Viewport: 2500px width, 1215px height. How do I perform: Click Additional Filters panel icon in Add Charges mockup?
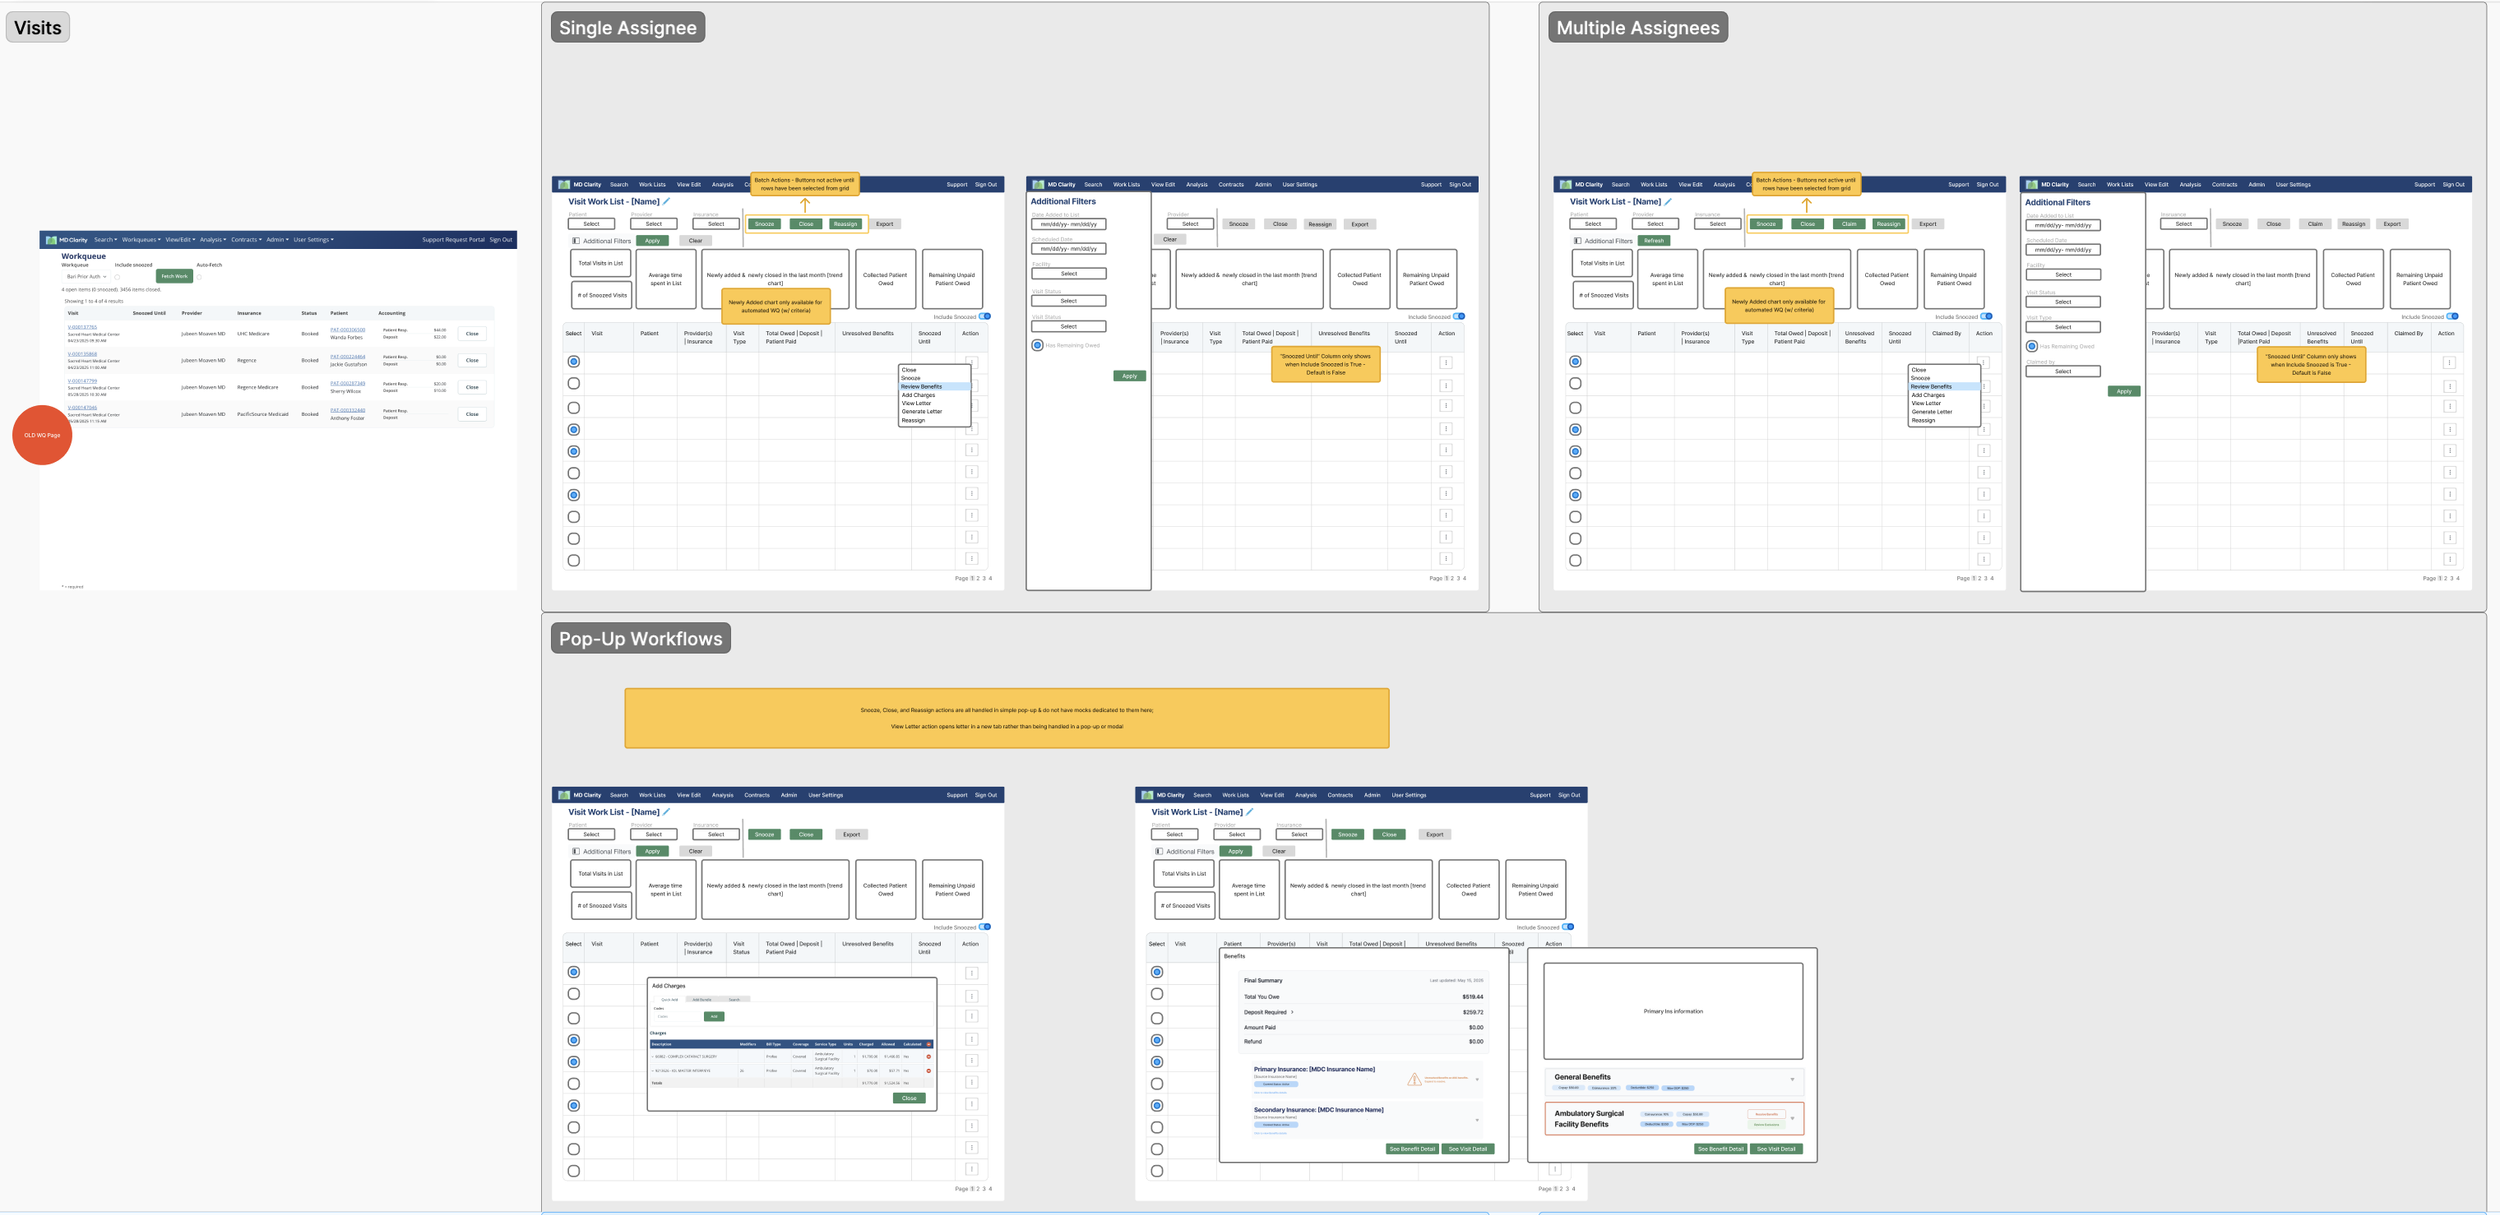[x=576, y=851]
